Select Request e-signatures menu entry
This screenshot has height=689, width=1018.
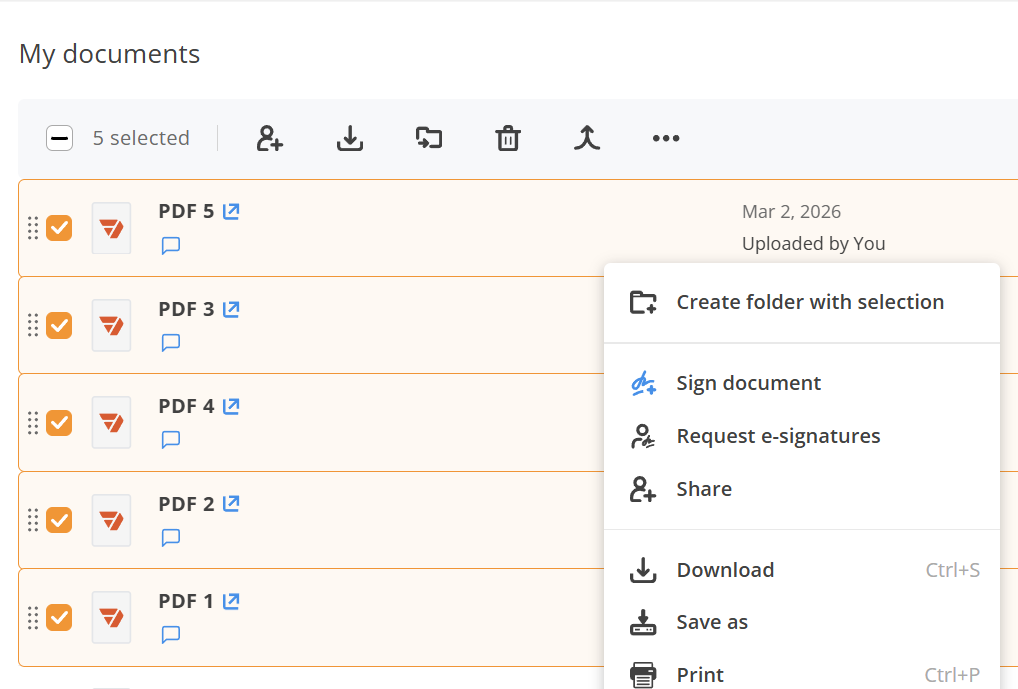coord(802,436)
